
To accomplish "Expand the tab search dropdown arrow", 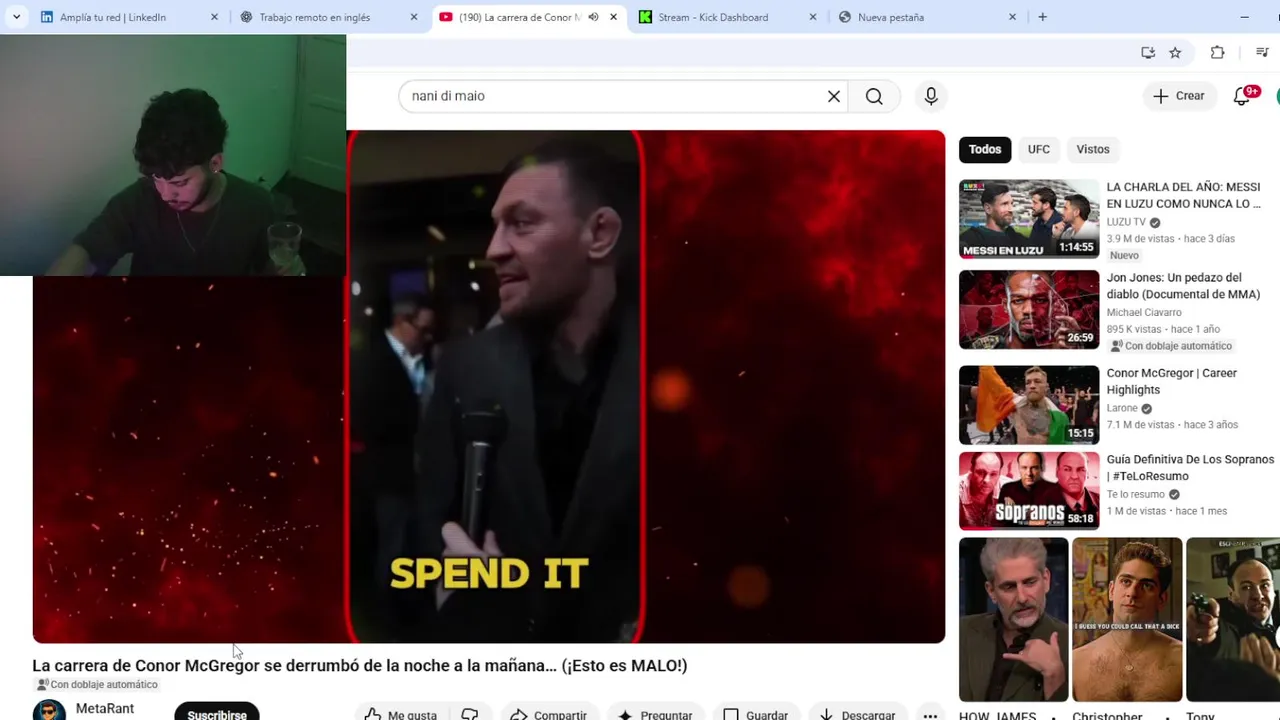I will point(16,17).
